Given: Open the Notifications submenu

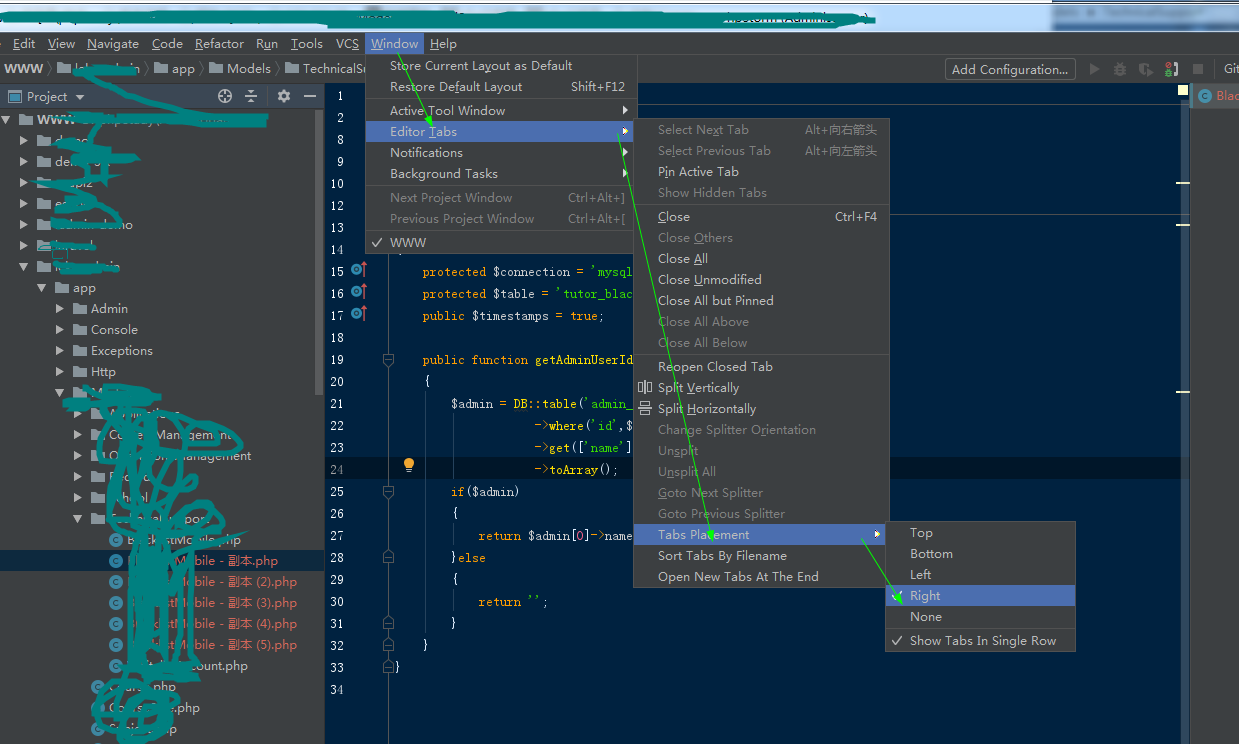Looking at the screenshot, I should (x=500, y=153).
